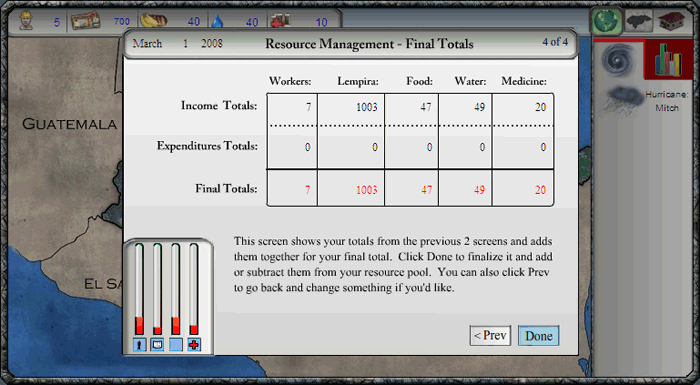Screen dimensions: 700x385
Task: Click the Expenditures Totals row label
Action: (207, 146)
